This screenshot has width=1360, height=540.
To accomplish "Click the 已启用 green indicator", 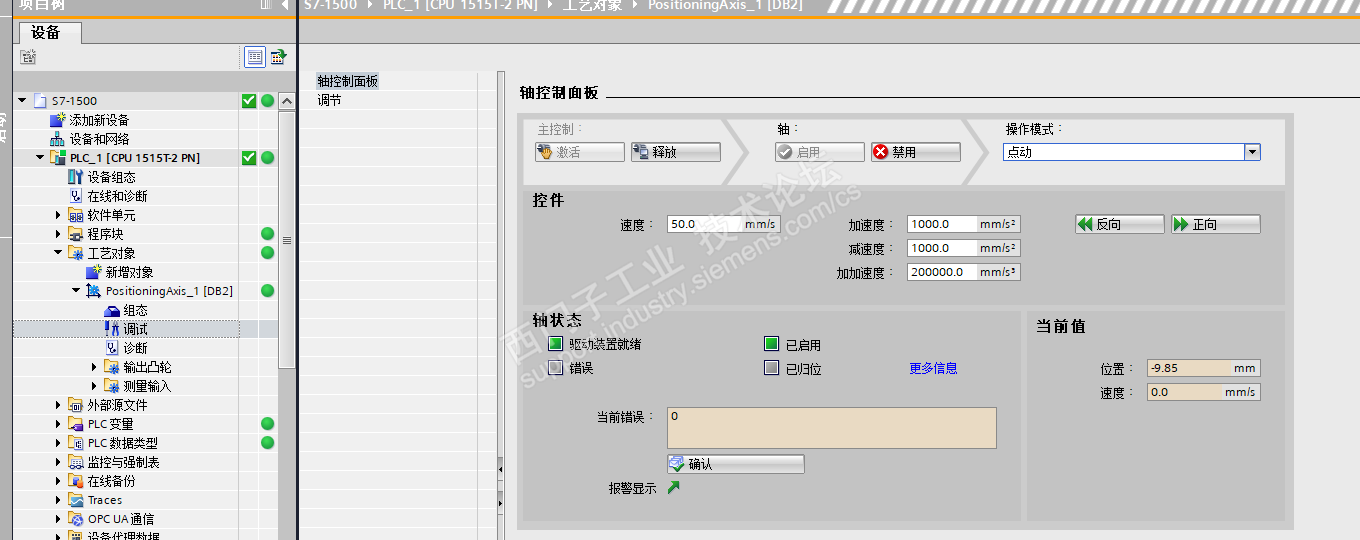I will (771, 344).
